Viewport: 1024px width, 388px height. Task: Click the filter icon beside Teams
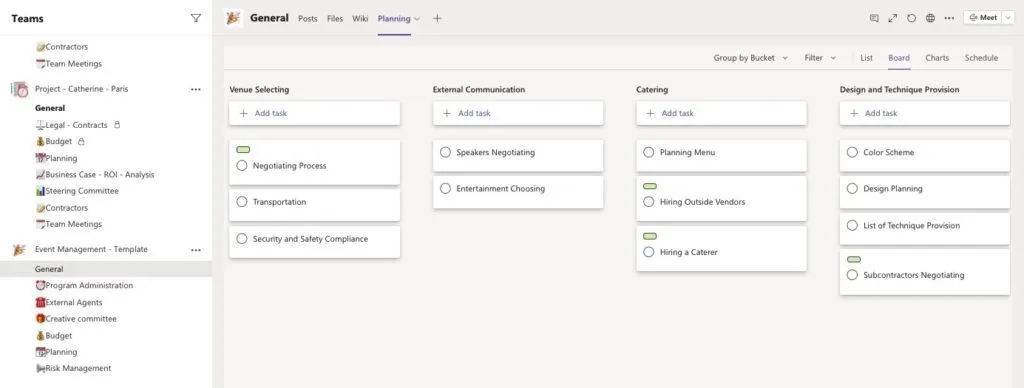pos(195,18)
